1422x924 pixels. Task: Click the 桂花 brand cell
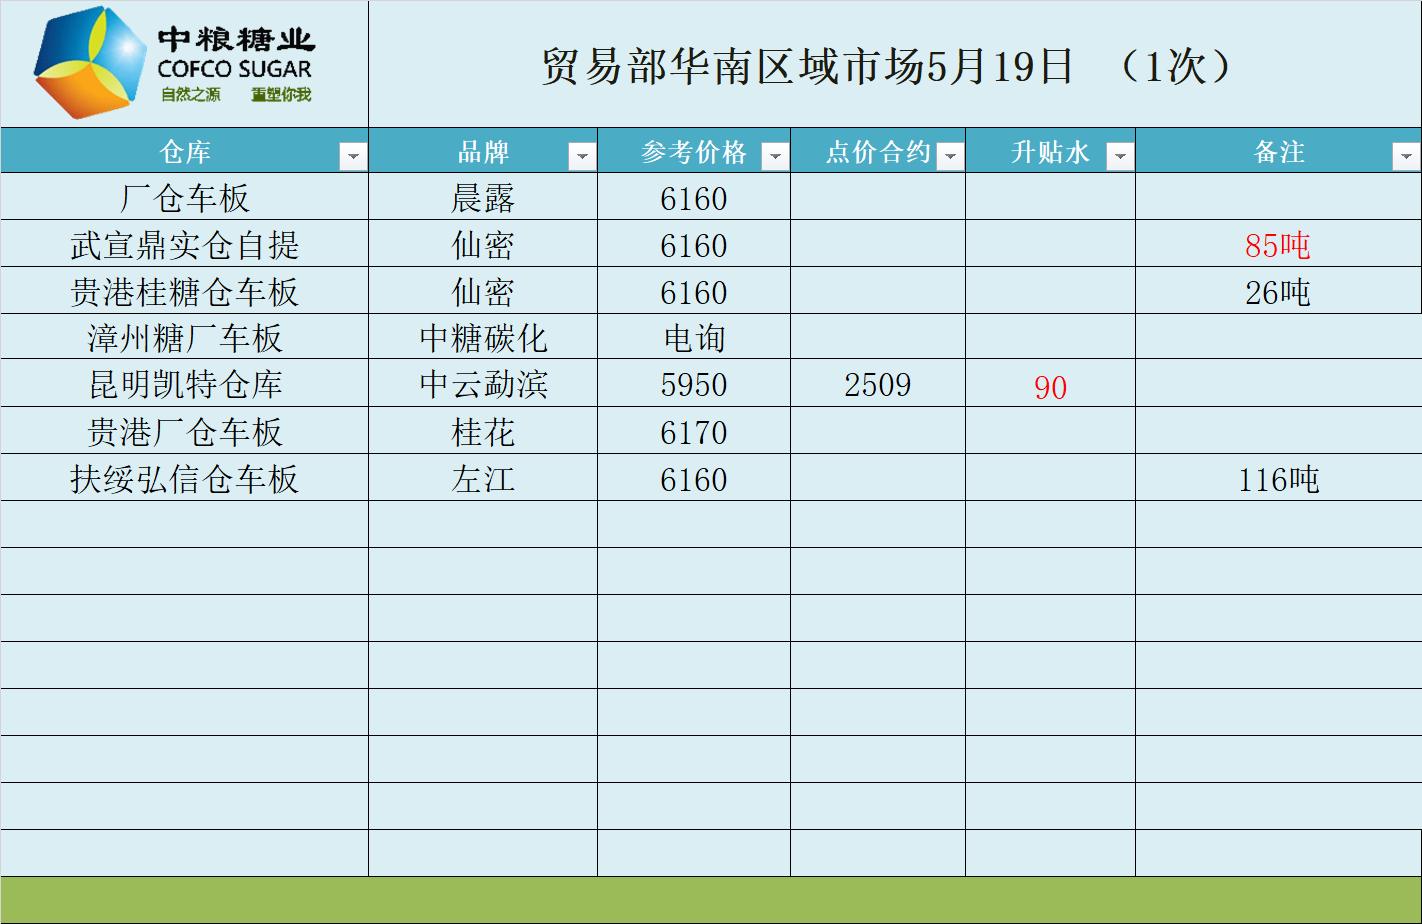[x=483, y=432]
